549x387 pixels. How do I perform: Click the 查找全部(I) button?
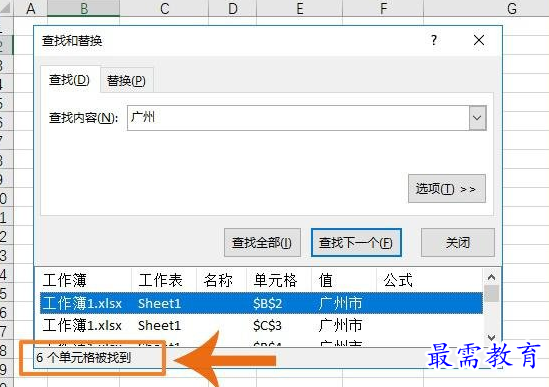(x=262, y=242)
